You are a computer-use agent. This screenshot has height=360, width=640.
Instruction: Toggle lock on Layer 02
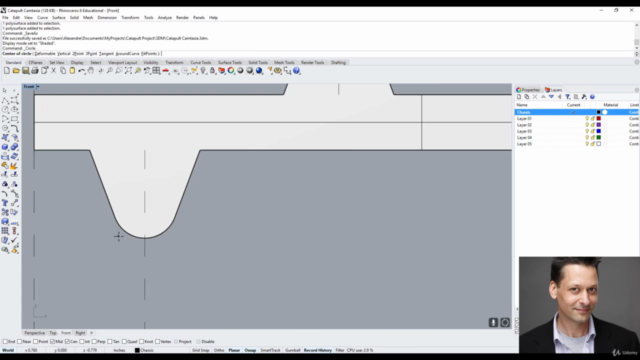click(593, 125)
